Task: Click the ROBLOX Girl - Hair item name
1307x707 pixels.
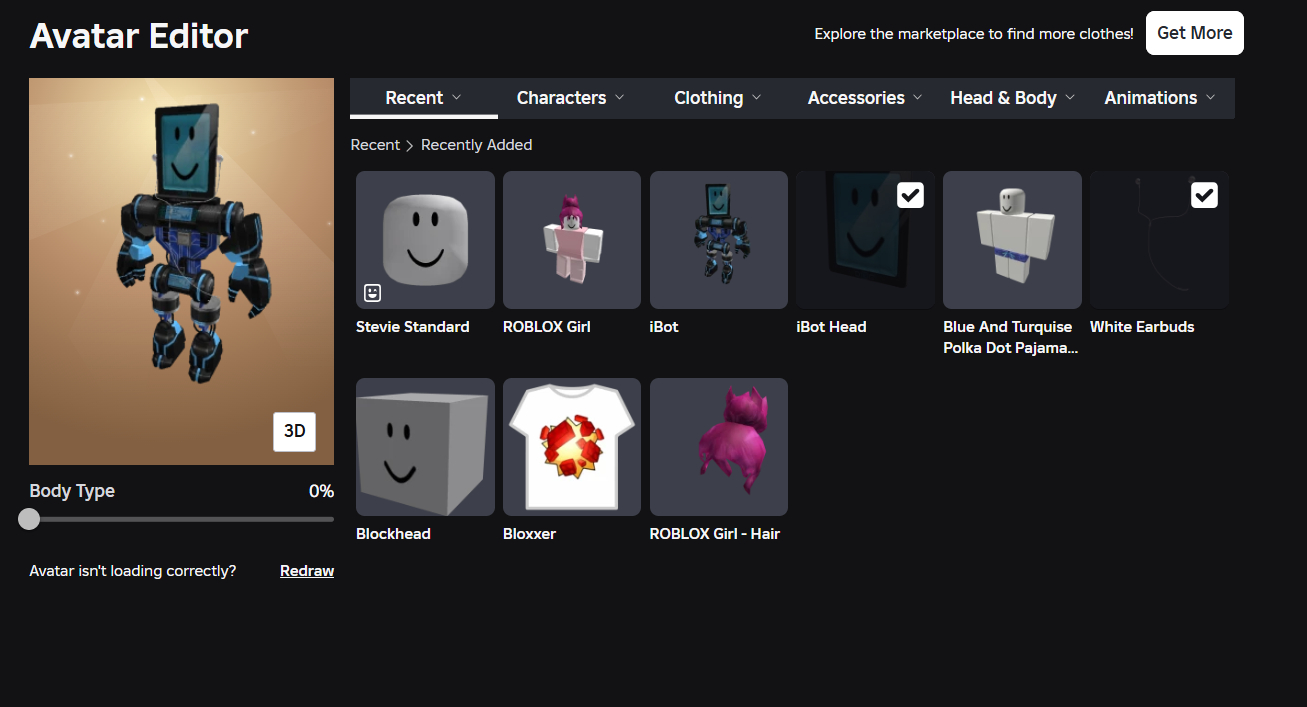Action: pyautogui.click(x=715, y=534)
